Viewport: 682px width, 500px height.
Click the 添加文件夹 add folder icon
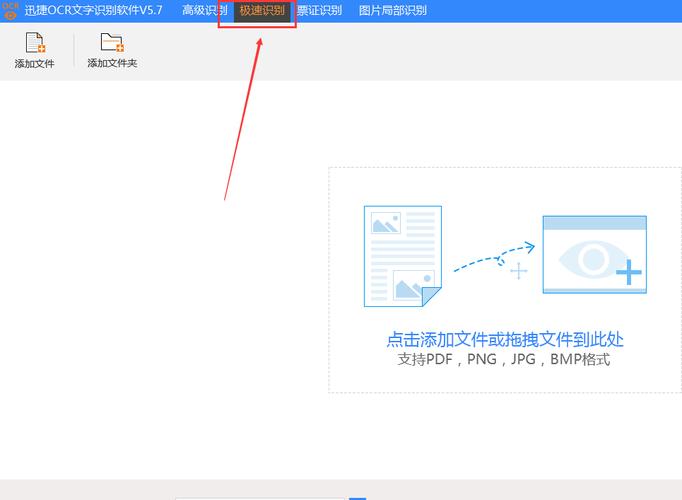112,43
